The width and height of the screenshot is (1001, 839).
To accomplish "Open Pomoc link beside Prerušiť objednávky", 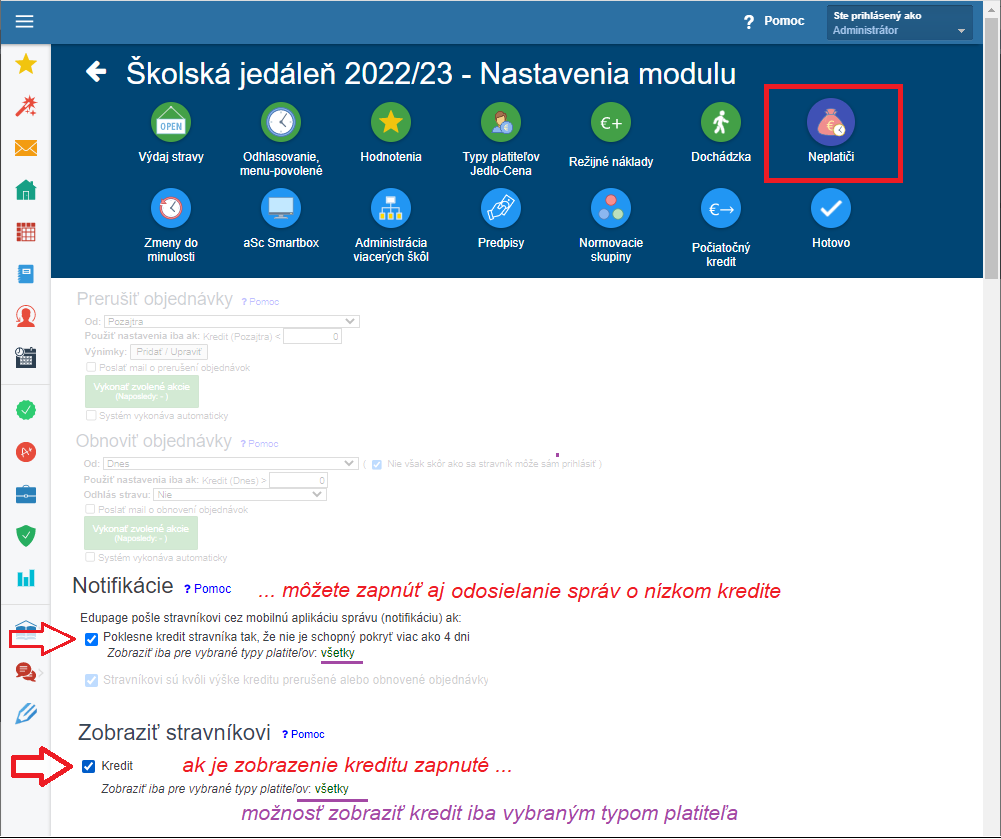I will pos(260,301).
